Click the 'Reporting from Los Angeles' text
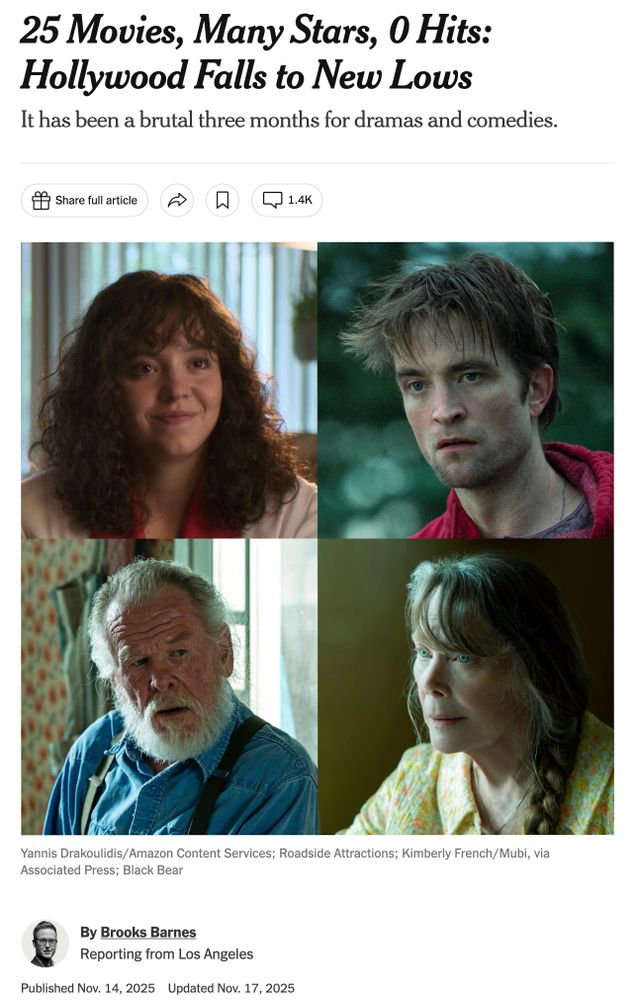 166,954
